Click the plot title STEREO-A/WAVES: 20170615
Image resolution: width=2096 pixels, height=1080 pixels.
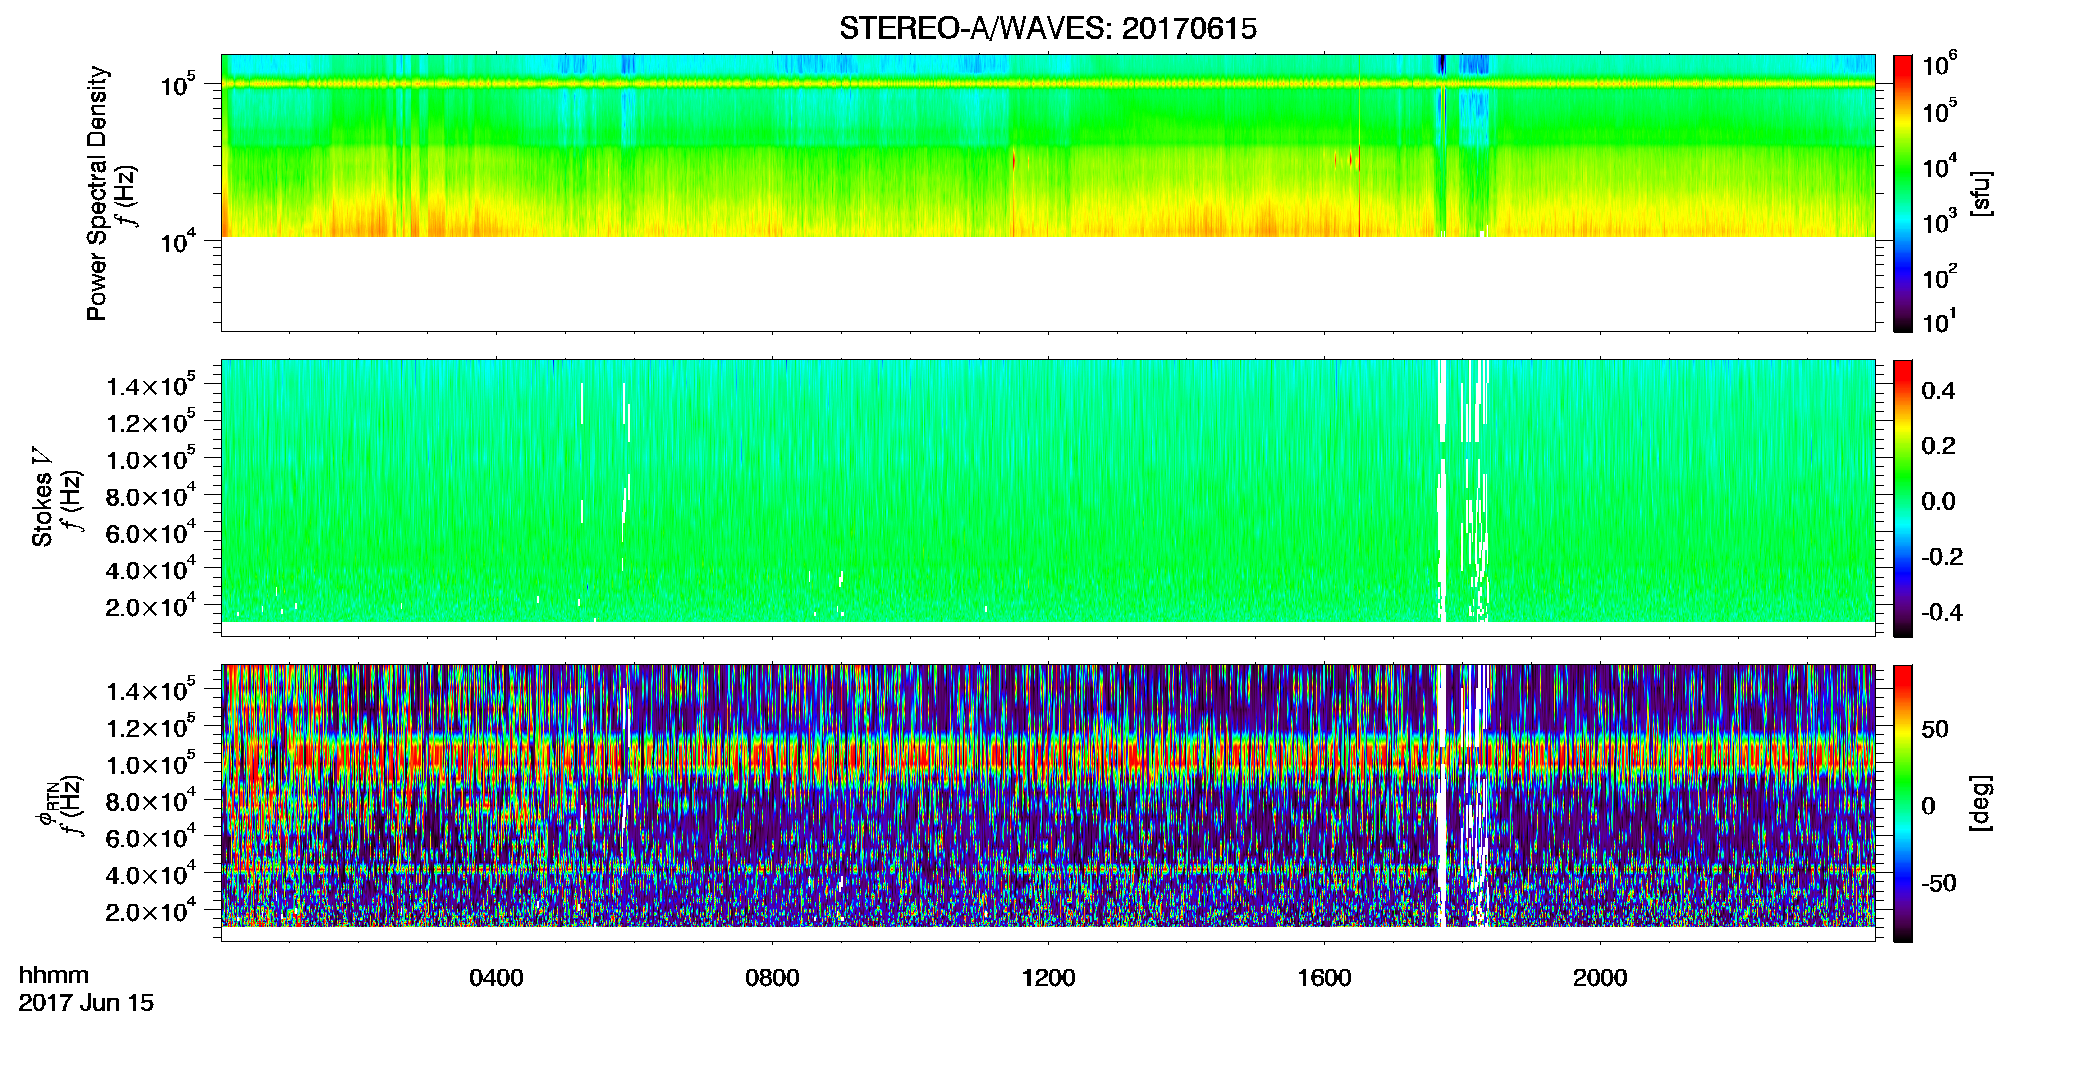click(1048, 29)
